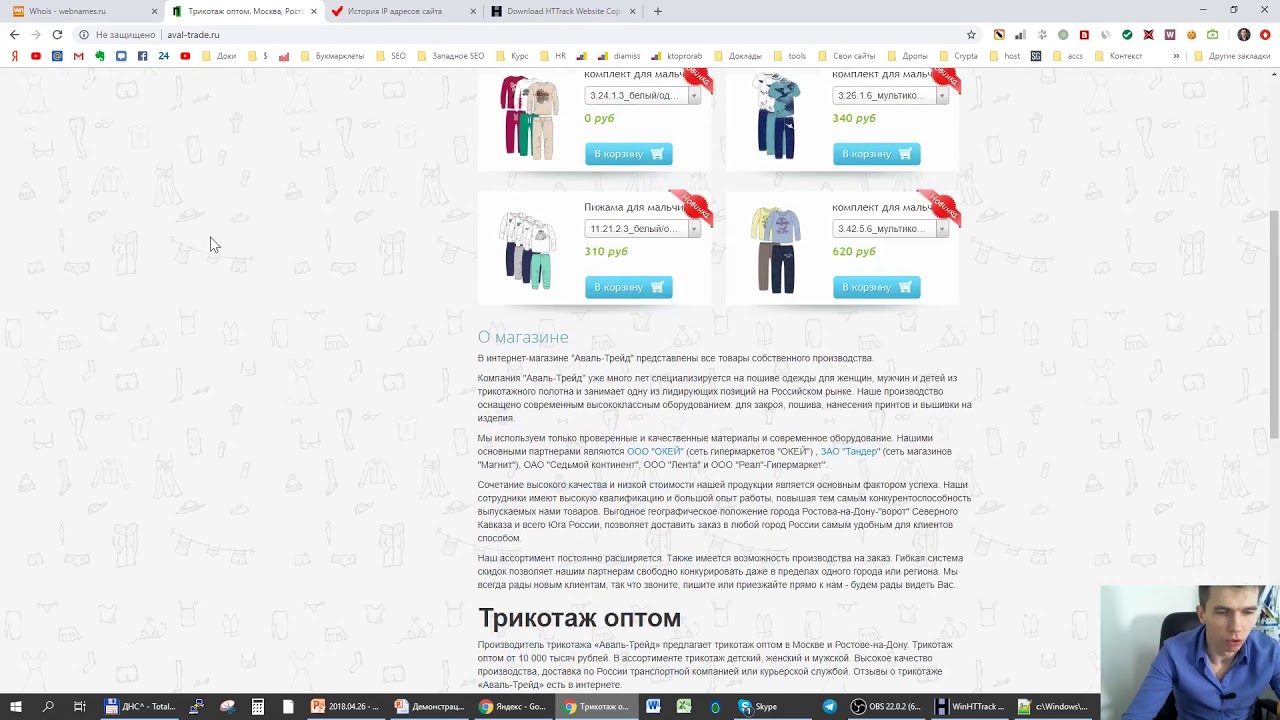Screen dimensions: 1280x720
Task: Open the Yandex bookmark icon
Action: [x=14, y=56]
